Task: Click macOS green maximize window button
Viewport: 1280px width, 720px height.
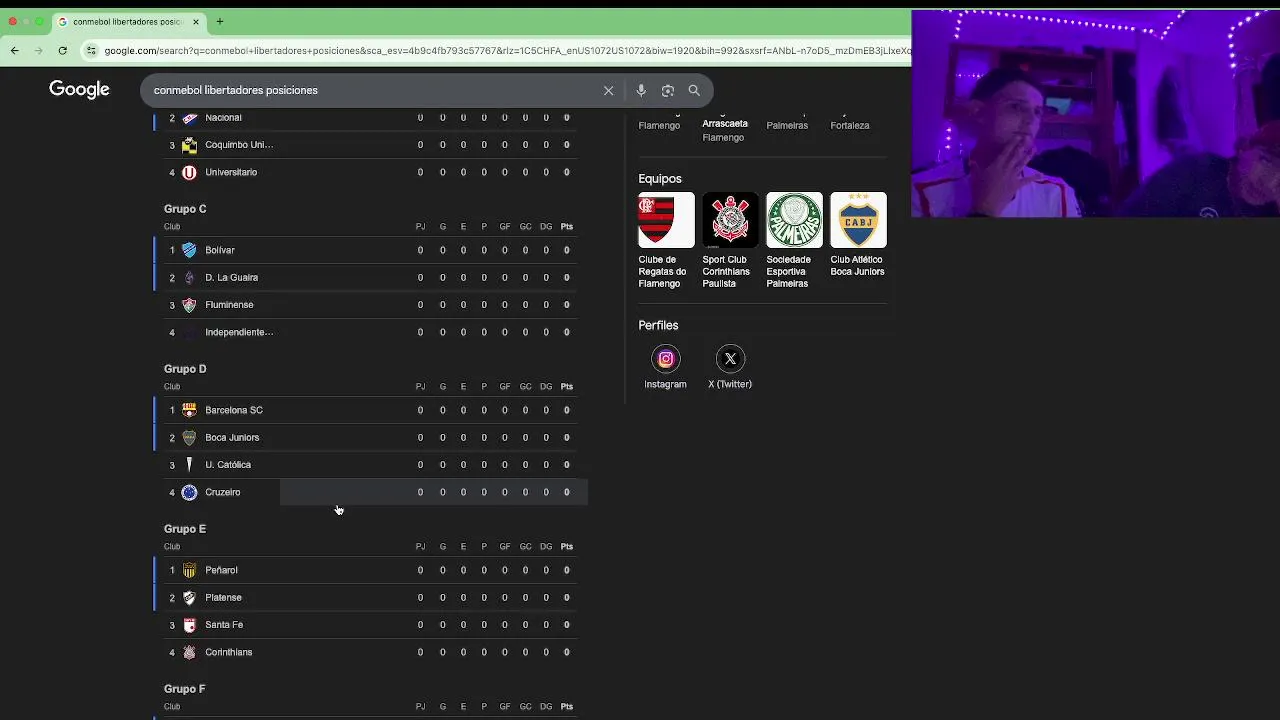Action: 39,21
